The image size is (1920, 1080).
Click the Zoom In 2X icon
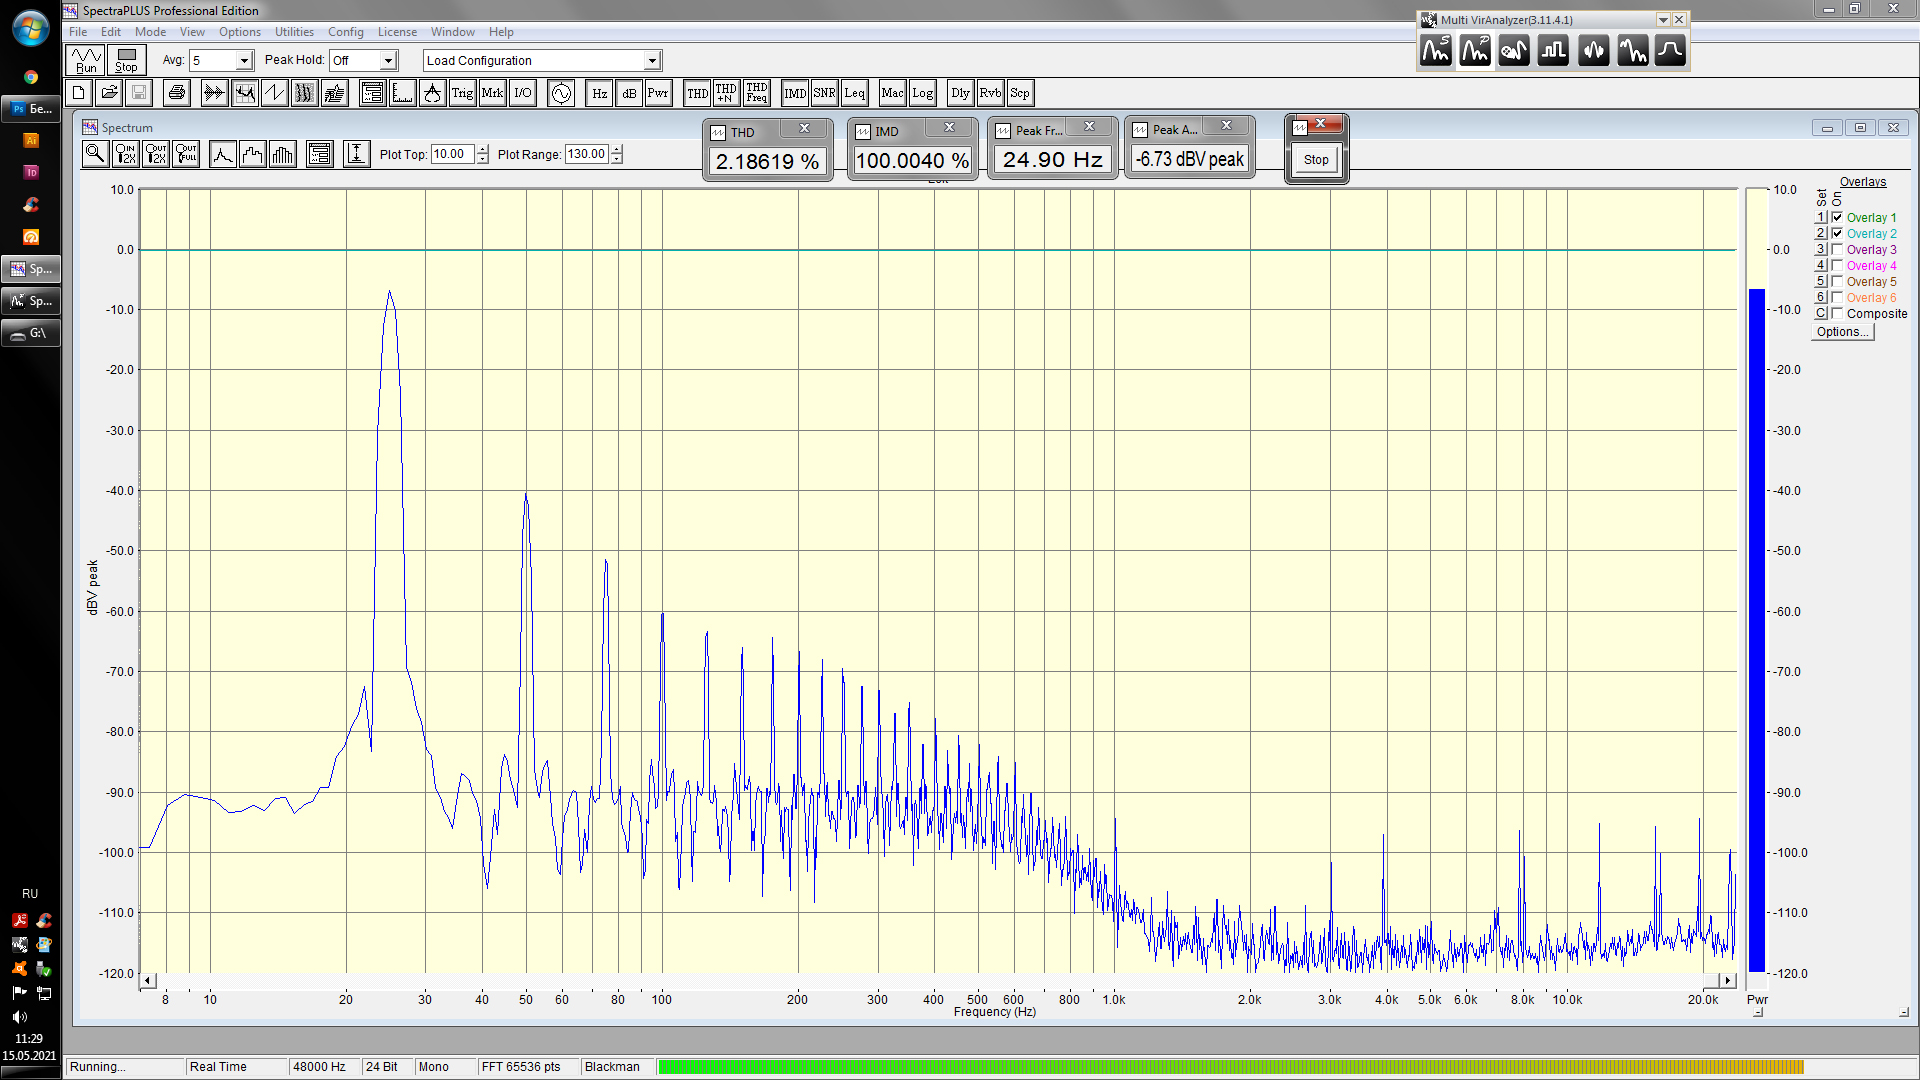coord(125,154)
